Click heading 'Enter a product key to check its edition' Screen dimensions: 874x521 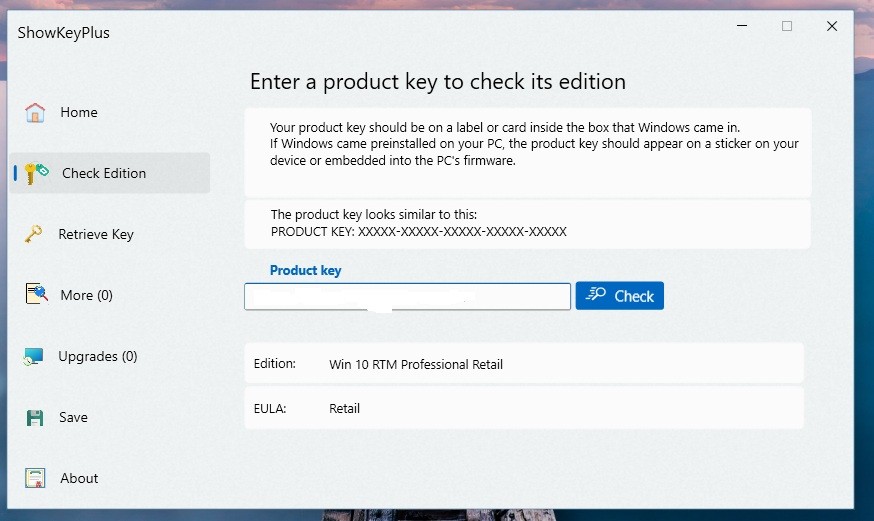(x=438, y=82)
